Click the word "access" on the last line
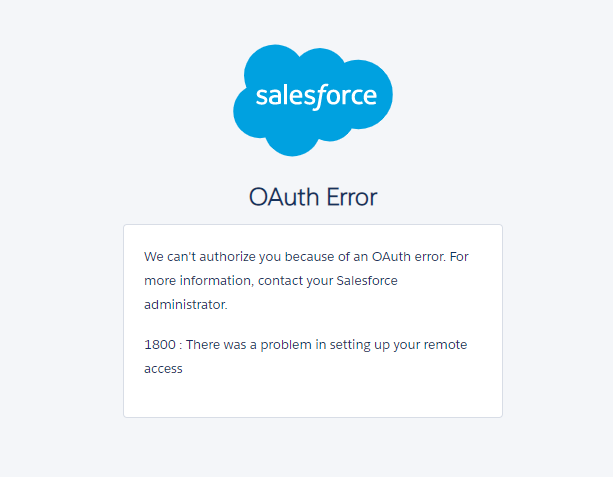This screenshot has width=615, height=477. (x=163, y=368)
